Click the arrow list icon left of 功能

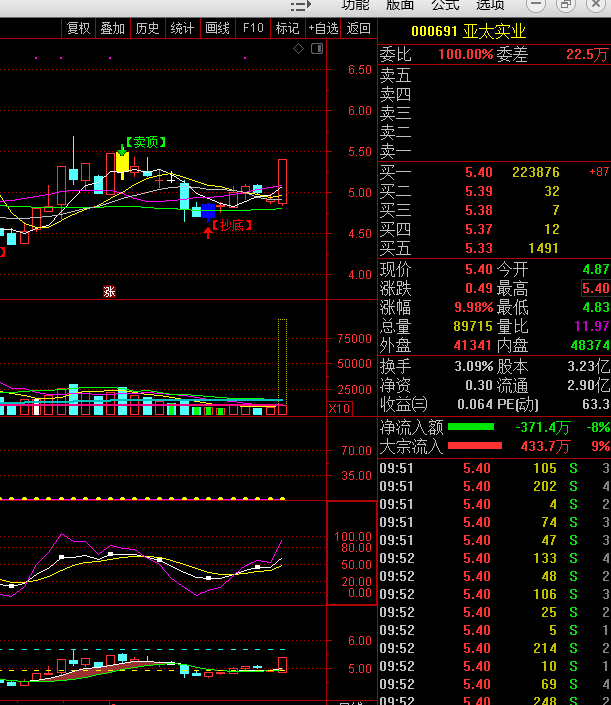301,5
